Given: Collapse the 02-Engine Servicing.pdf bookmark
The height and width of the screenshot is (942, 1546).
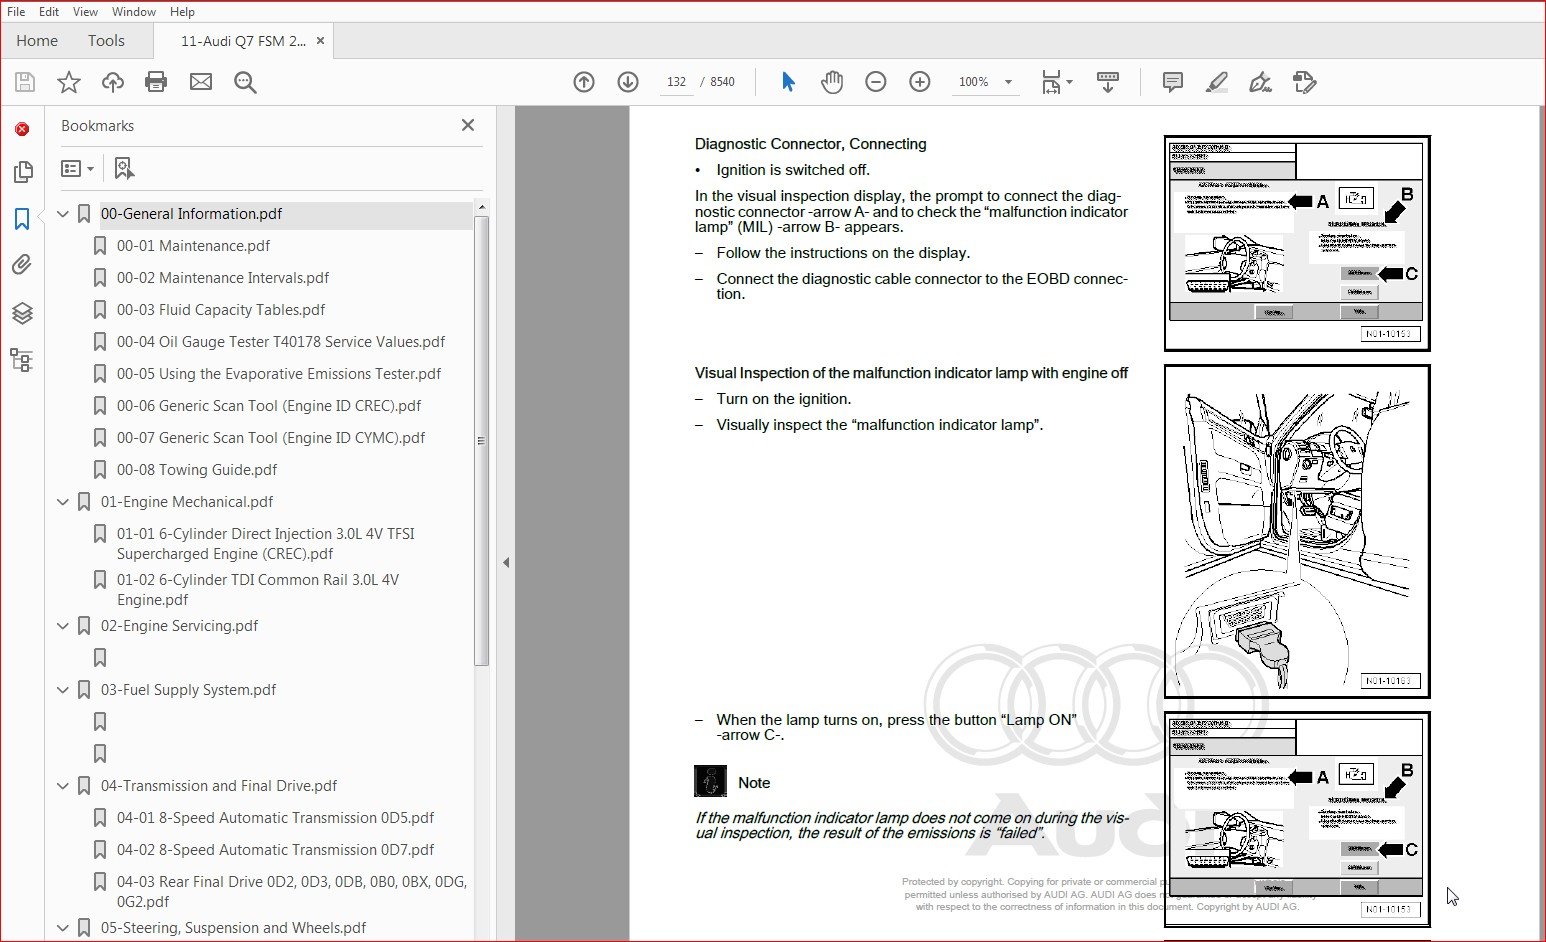Looking at the screenshot, I should [63, 626].
